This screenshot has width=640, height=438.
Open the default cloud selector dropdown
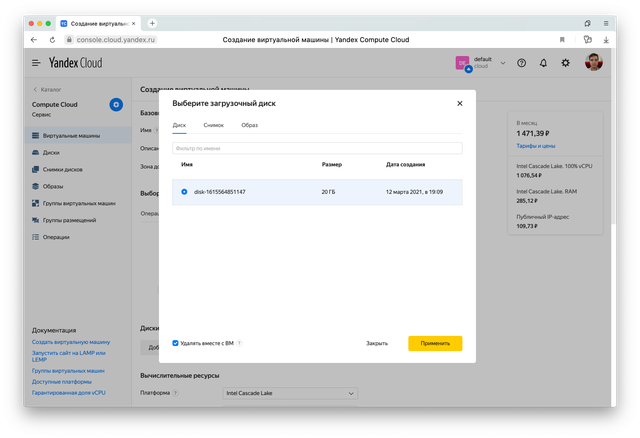coord(480,62)
